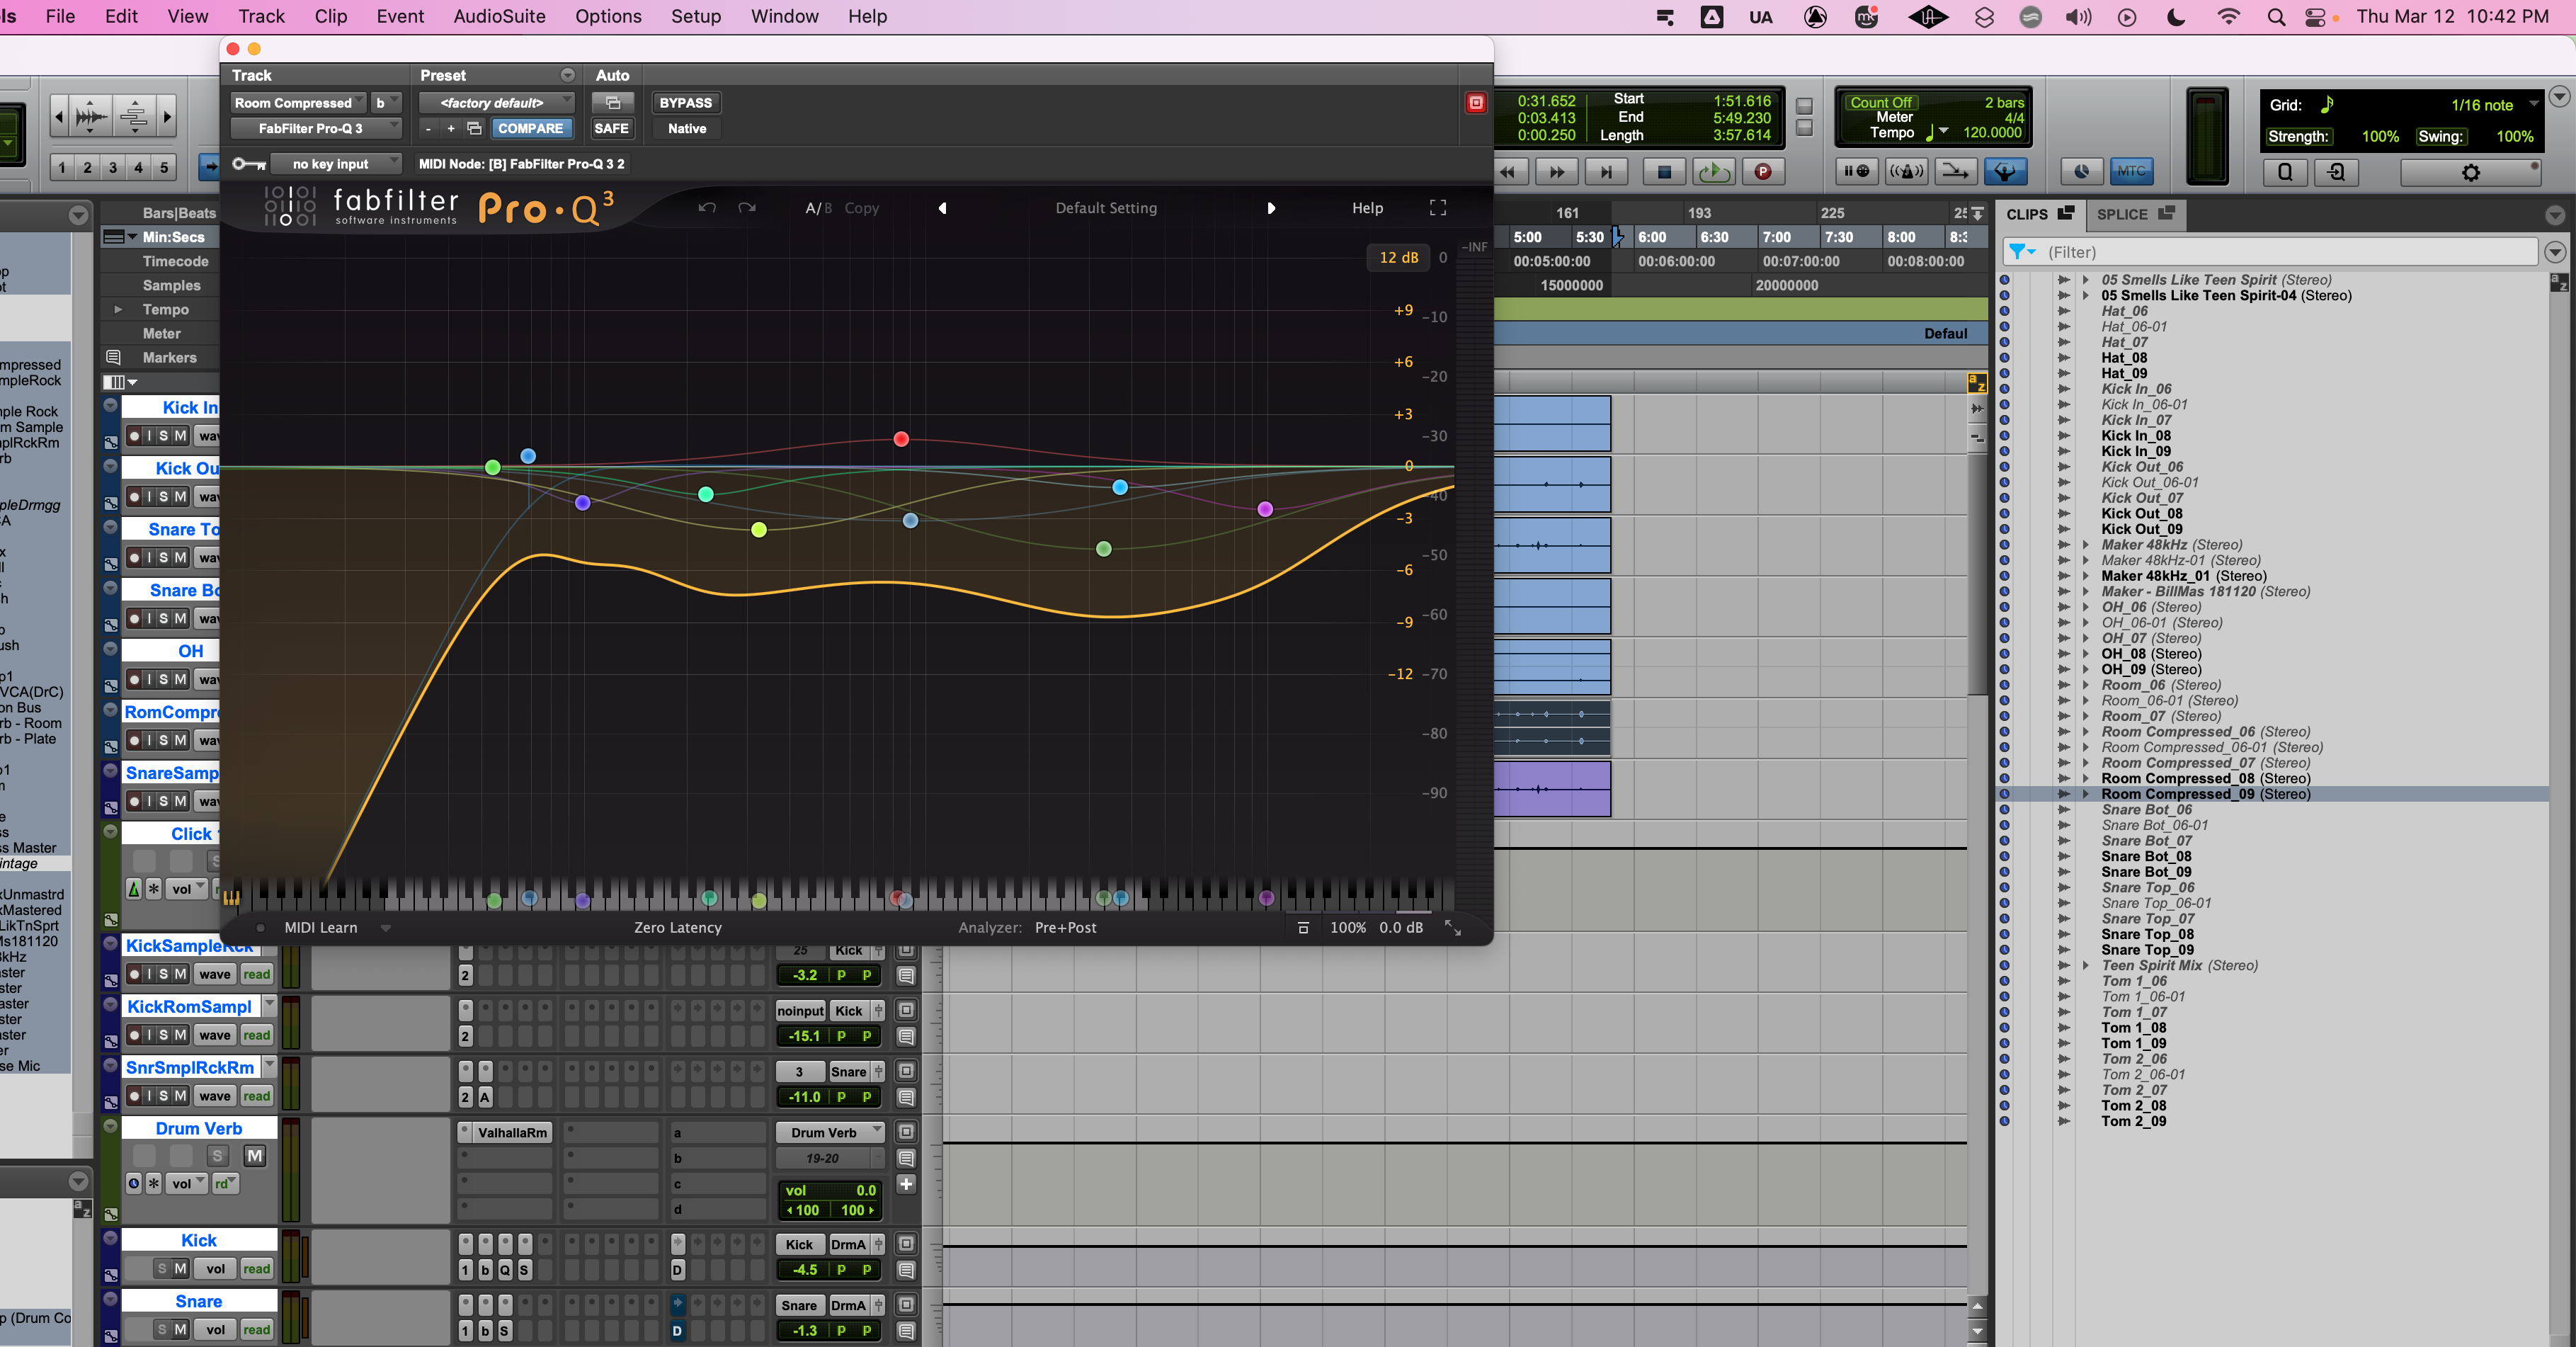Click the Pro-Q 3 redo arrow

click(747, 208)
